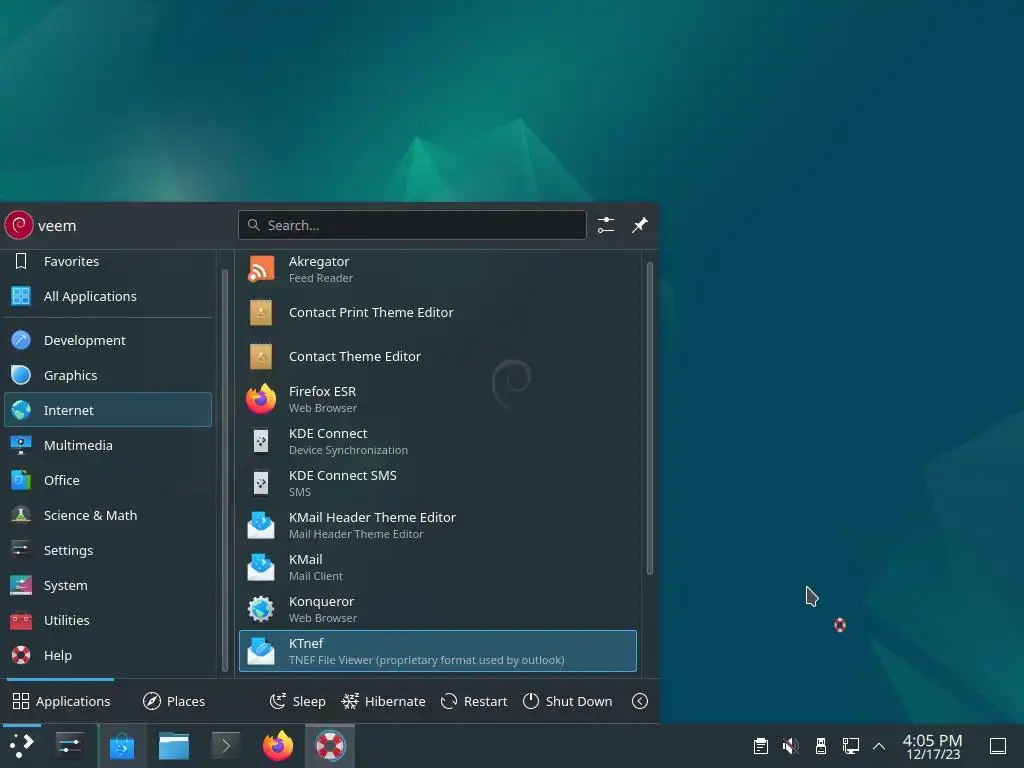This screenshot has height=768, width=1024.
Task: Launch KTnef TNEF file viewer
Action: point(438,650)
